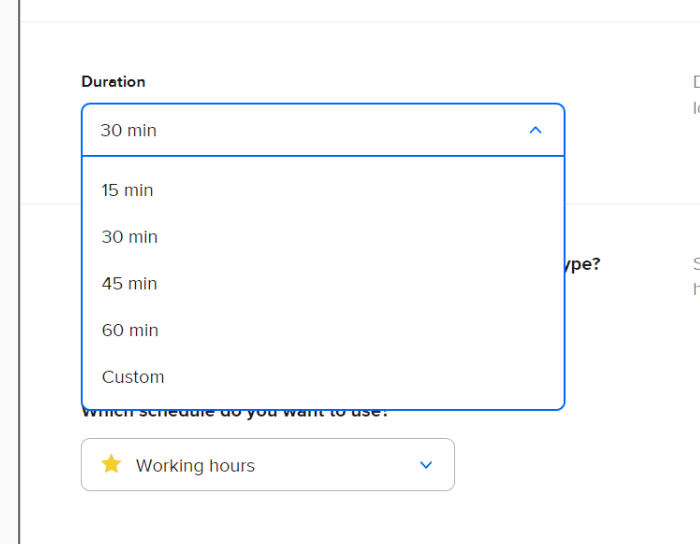Click the partially hidden heading ending in "ype?"

click(583, 264)
